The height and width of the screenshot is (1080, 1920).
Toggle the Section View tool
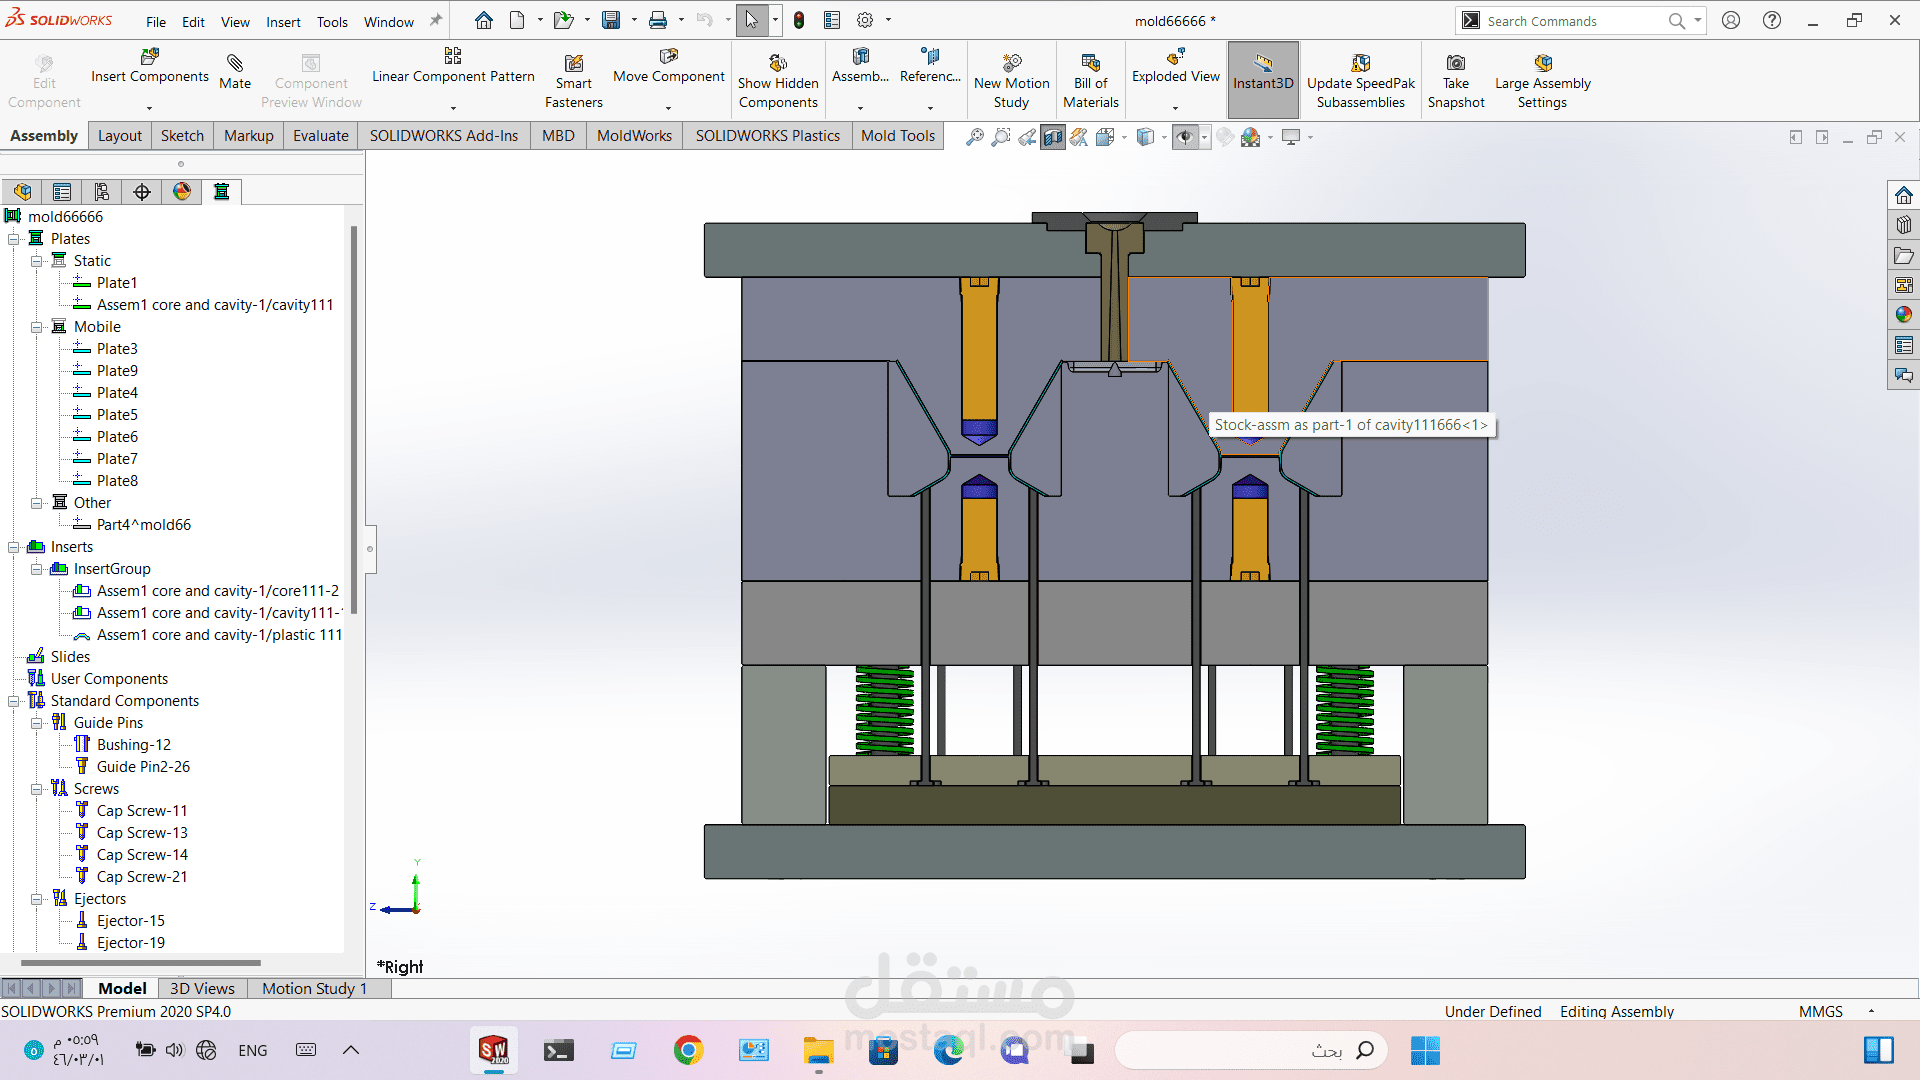pos(1053,137)
